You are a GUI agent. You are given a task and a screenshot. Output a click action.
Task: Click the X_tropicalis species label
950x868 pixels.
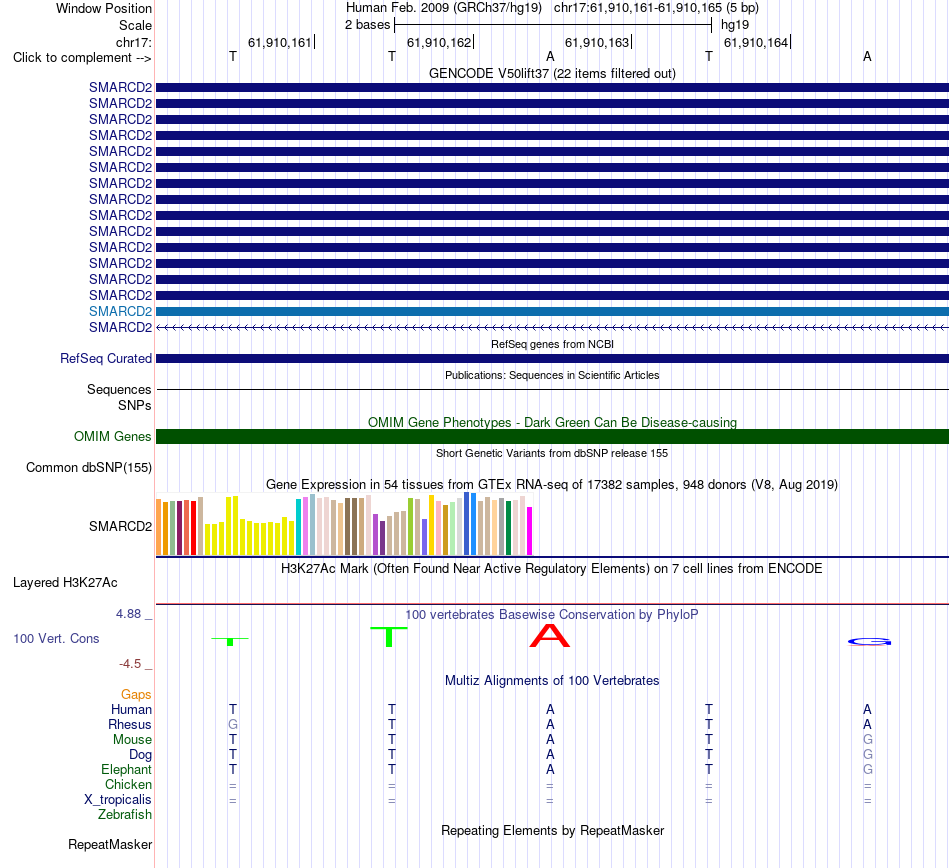pyautogui.click(x=118, y=800)
